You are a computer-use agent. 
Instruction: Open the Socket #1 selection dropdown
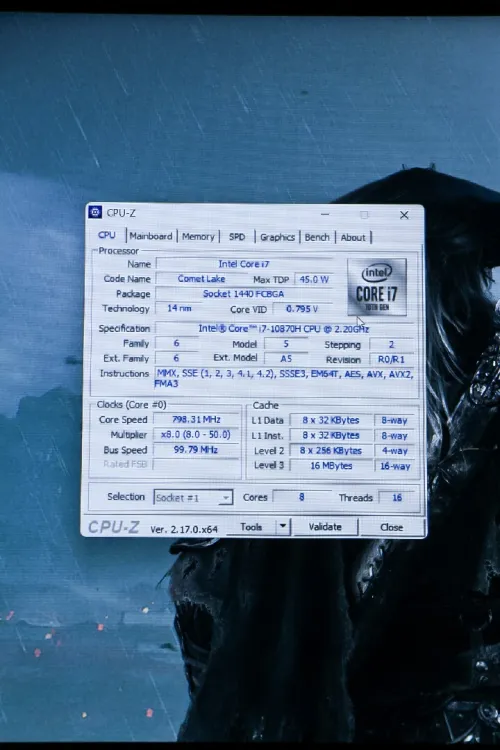(x=193, y=497)
